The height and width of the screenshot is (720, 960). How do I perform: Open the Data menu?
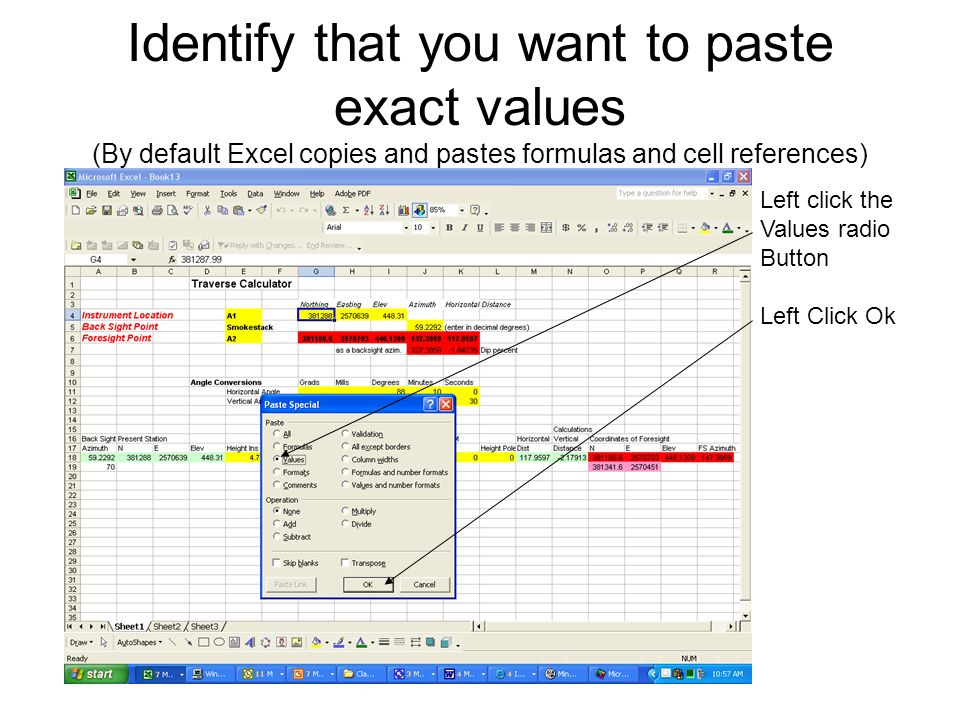point(255,193)
